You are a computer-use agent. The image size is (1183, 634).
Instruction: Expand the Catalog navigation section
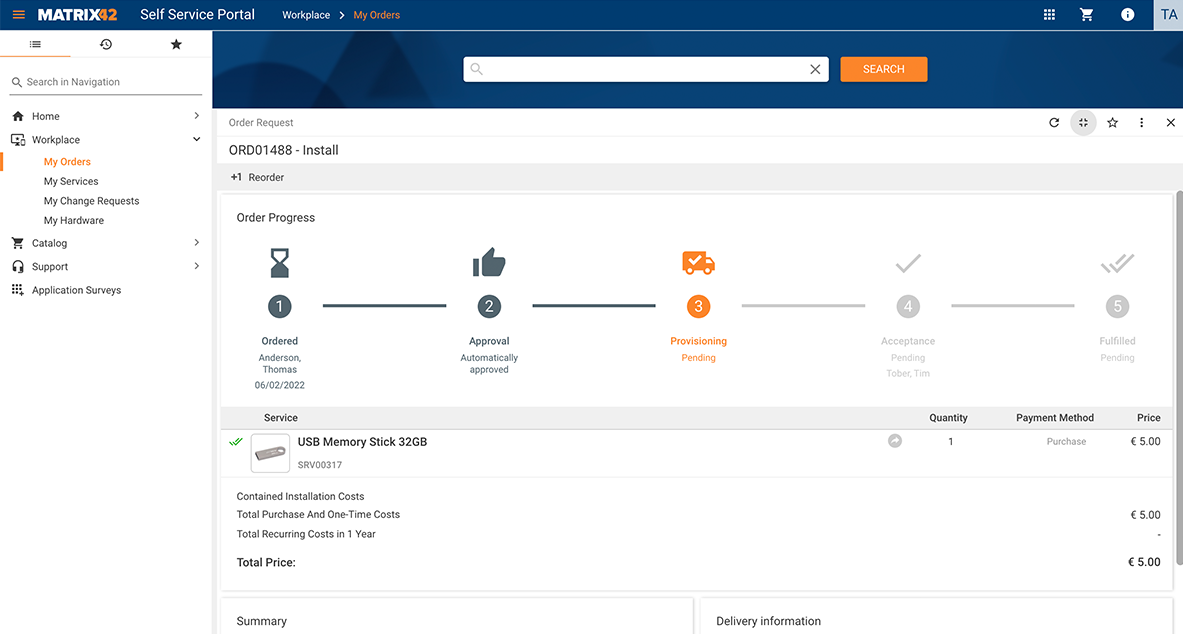tap(195, 242)
